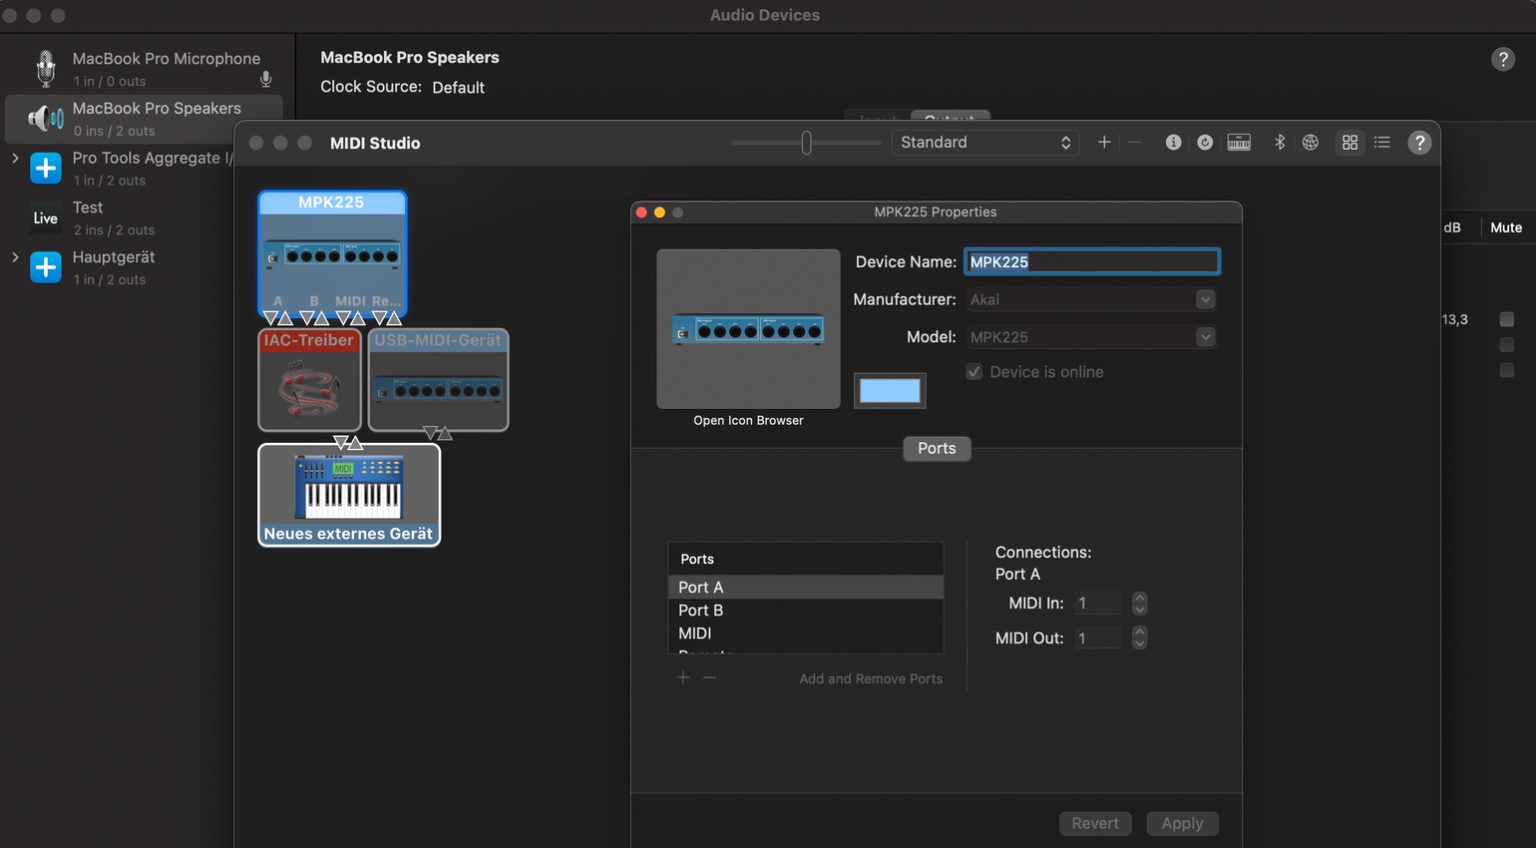Image resolution: width=1536 pixels, height=848 pixels.
Task: Show device info with the info icon
Action: point(1173,142)
